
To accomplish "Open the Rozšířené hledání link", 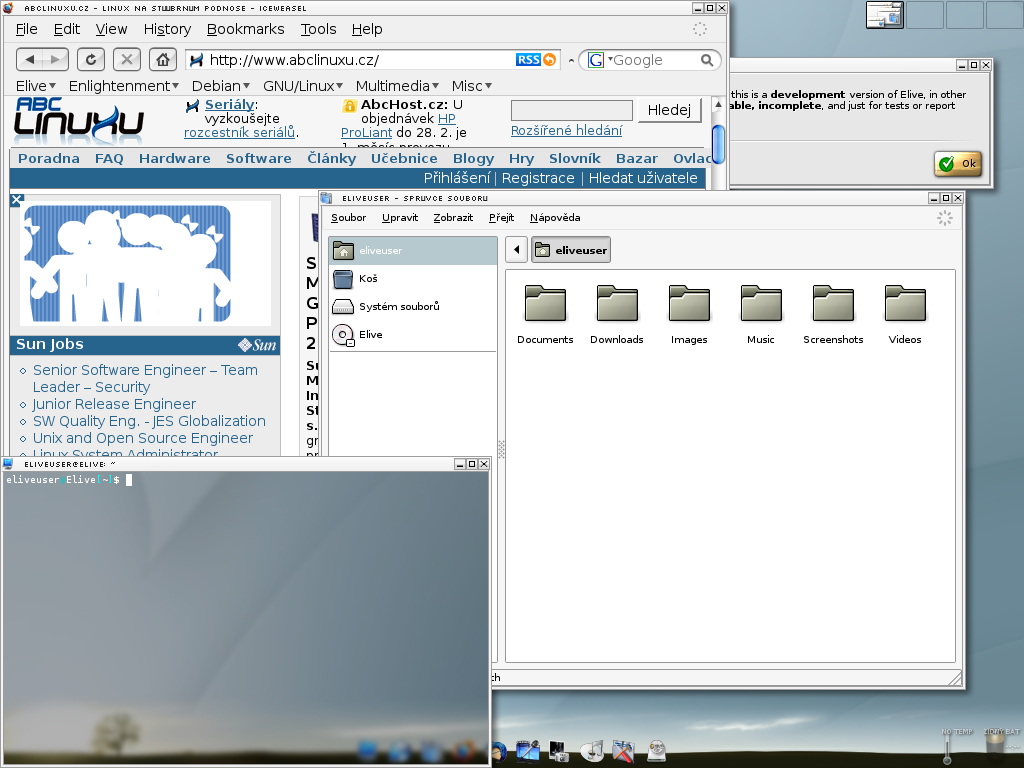I will pyautogui.click(x=566, y=131).
